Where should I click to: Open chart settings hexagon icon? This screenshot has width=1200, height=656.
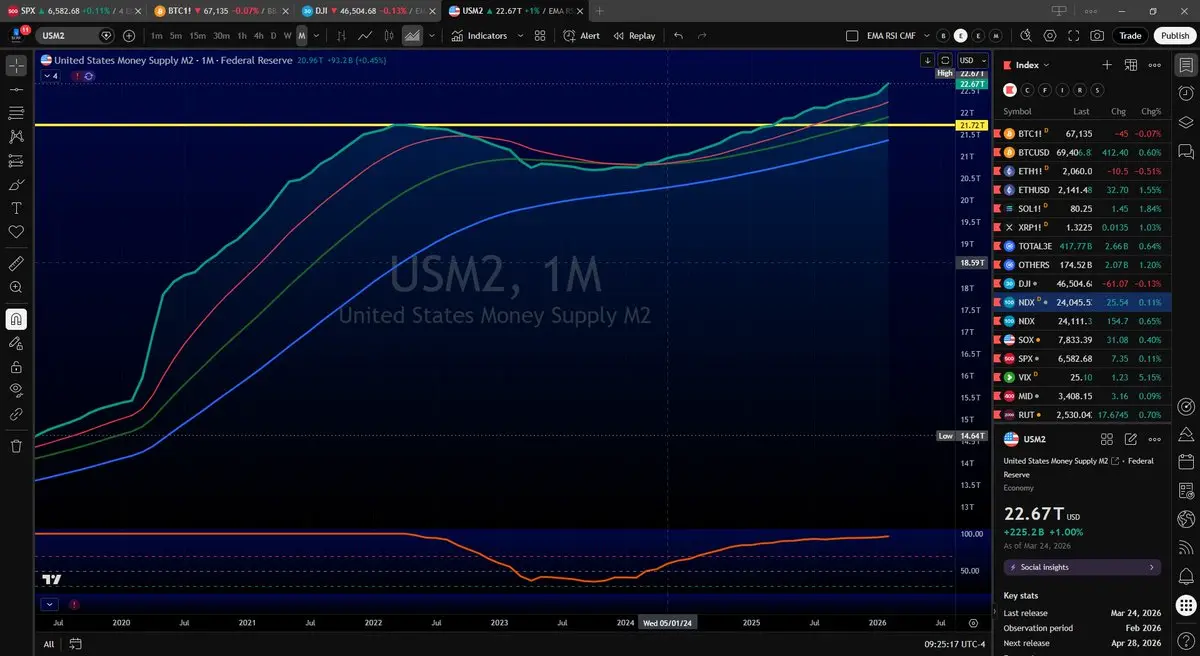[1050, 35]
